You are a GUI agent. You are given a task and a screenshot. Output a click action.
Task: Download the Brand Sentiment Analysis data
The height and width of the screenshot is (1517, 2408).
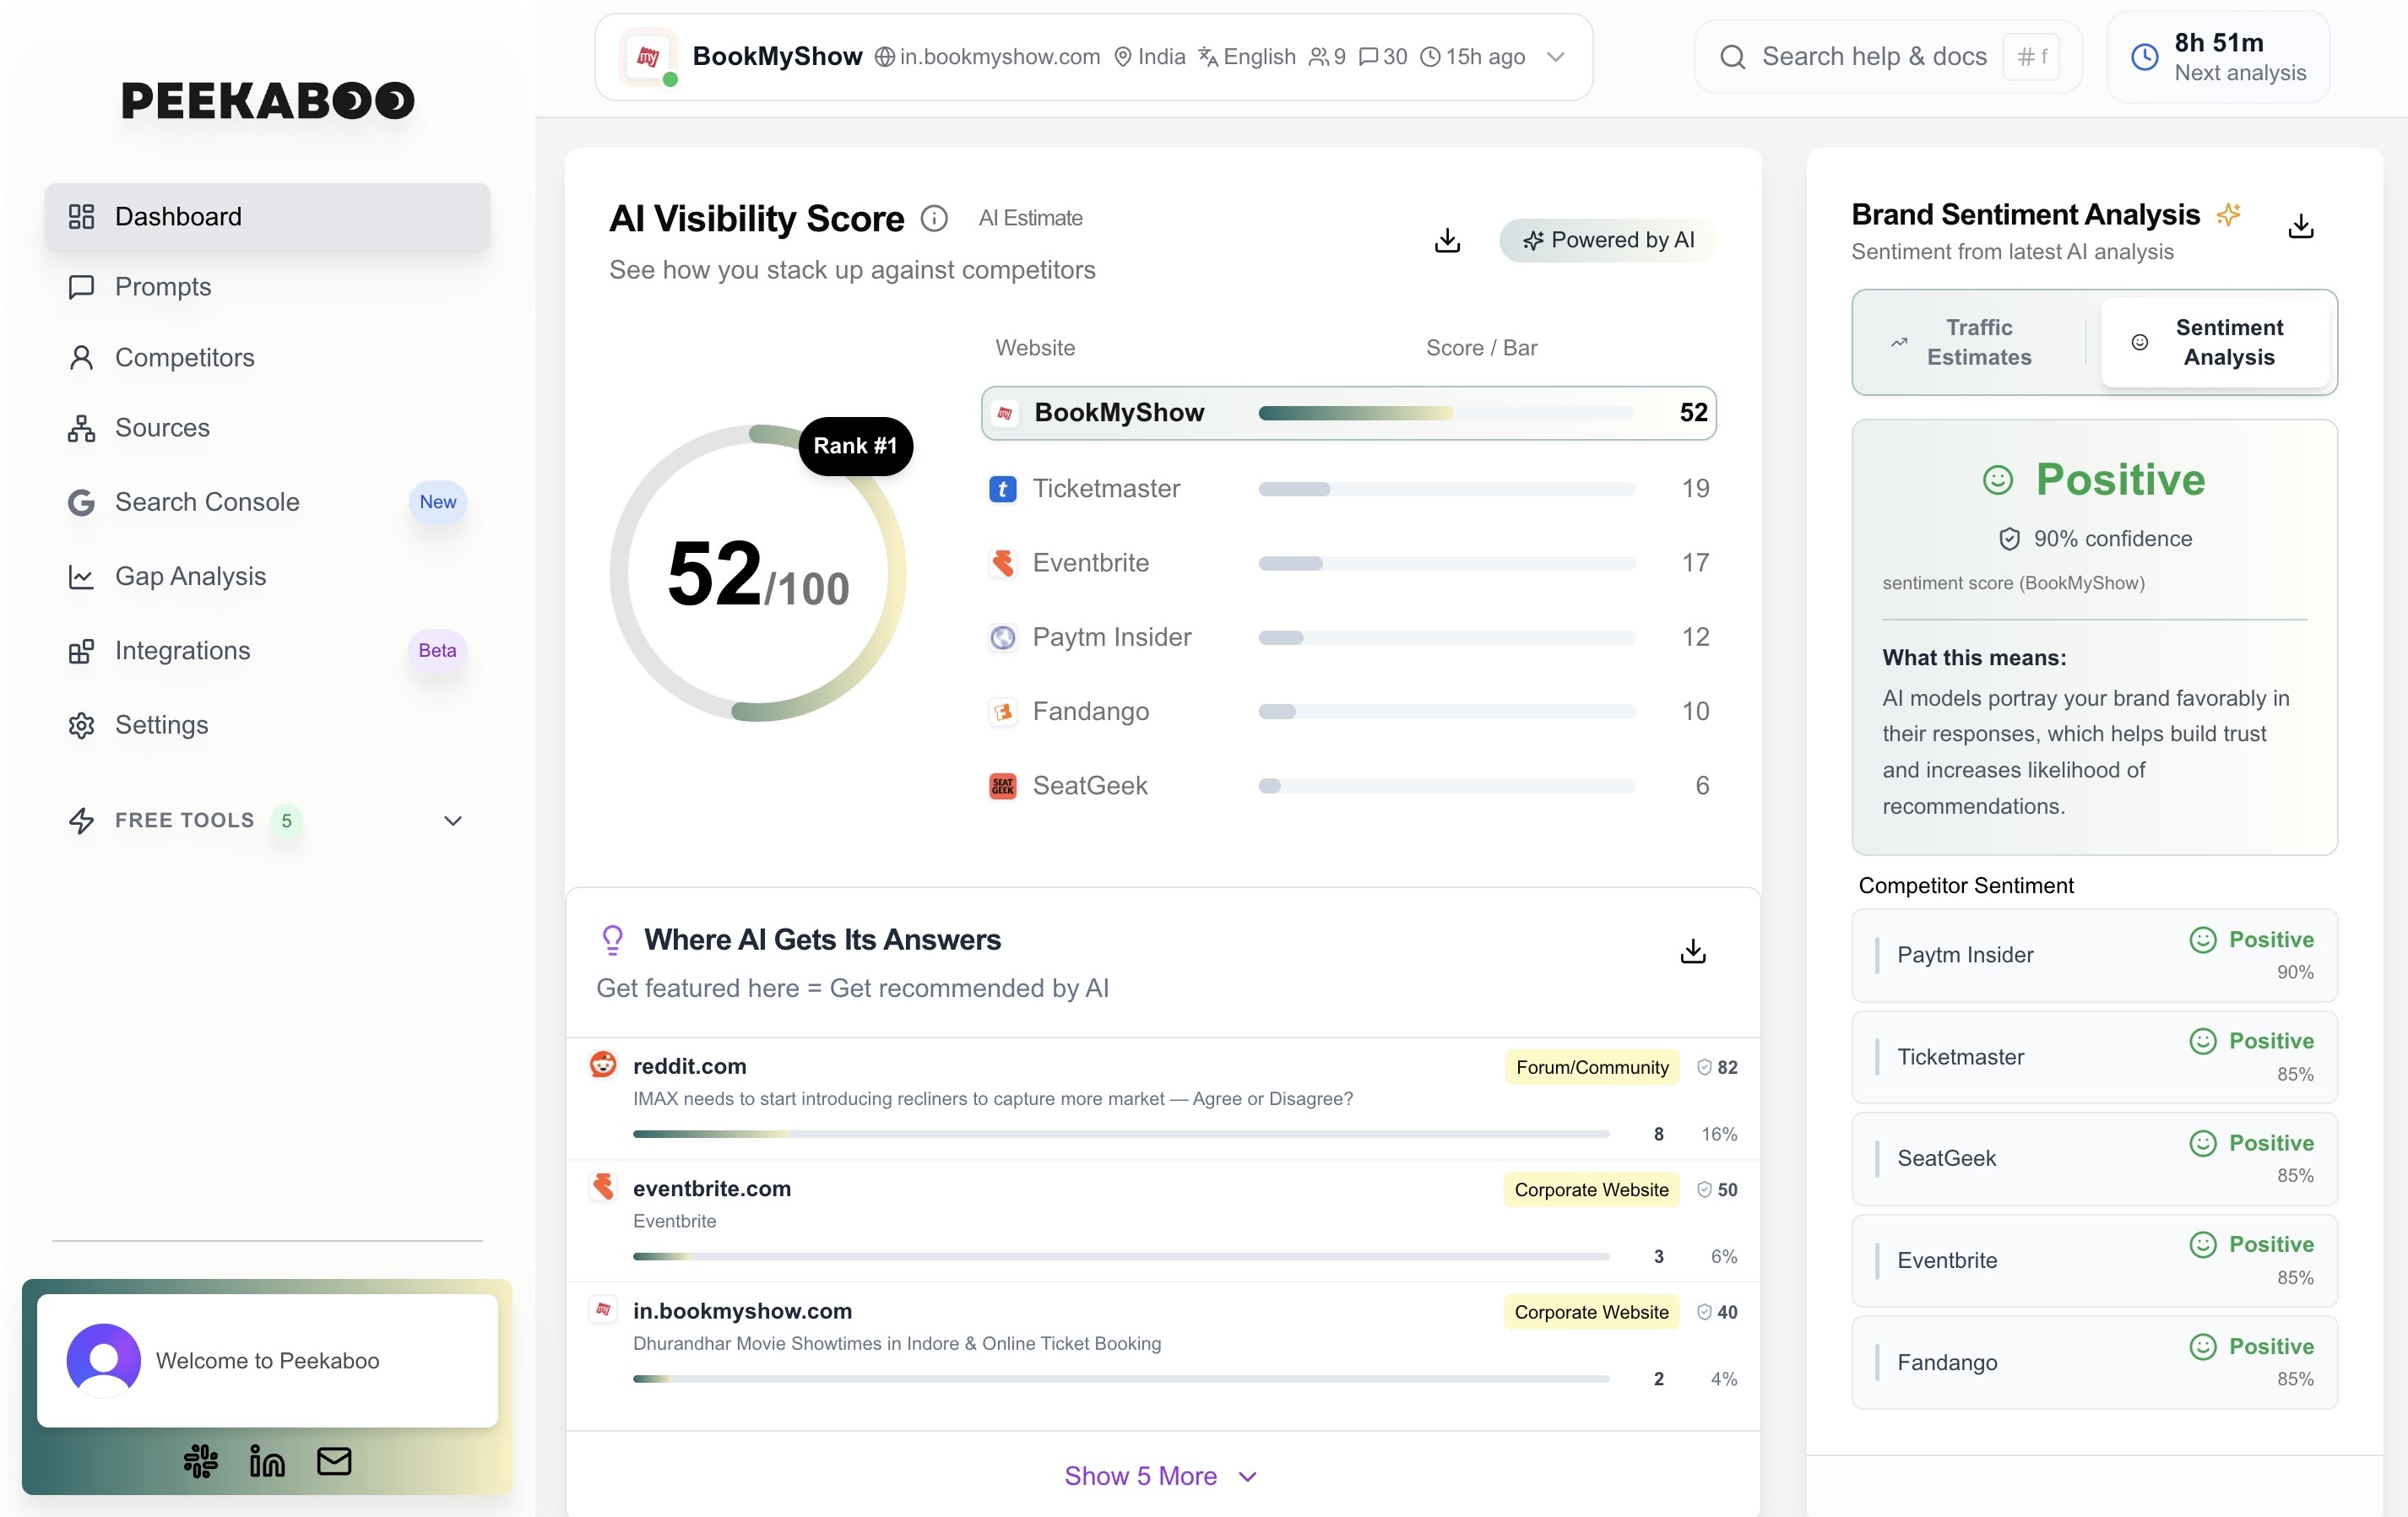pyautogui.click(x=2301, y=226)
